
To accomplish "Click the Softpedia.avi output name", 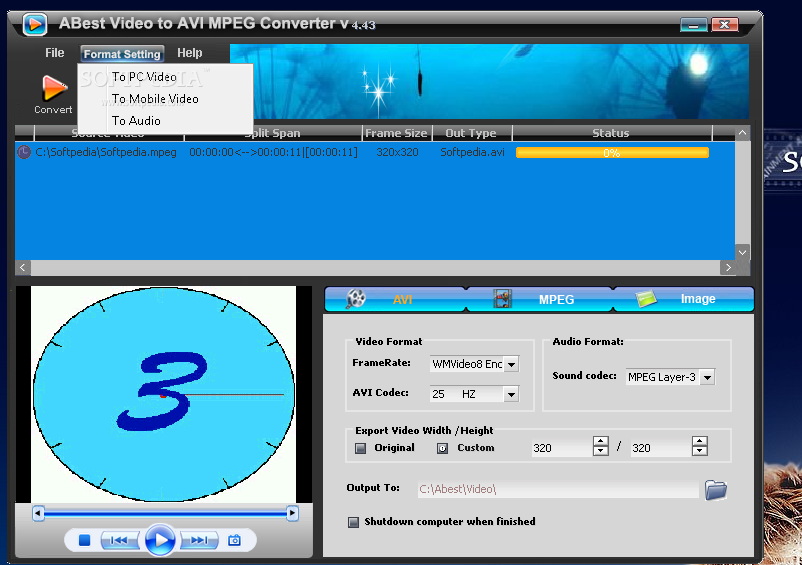I will (x=473, y=152).
